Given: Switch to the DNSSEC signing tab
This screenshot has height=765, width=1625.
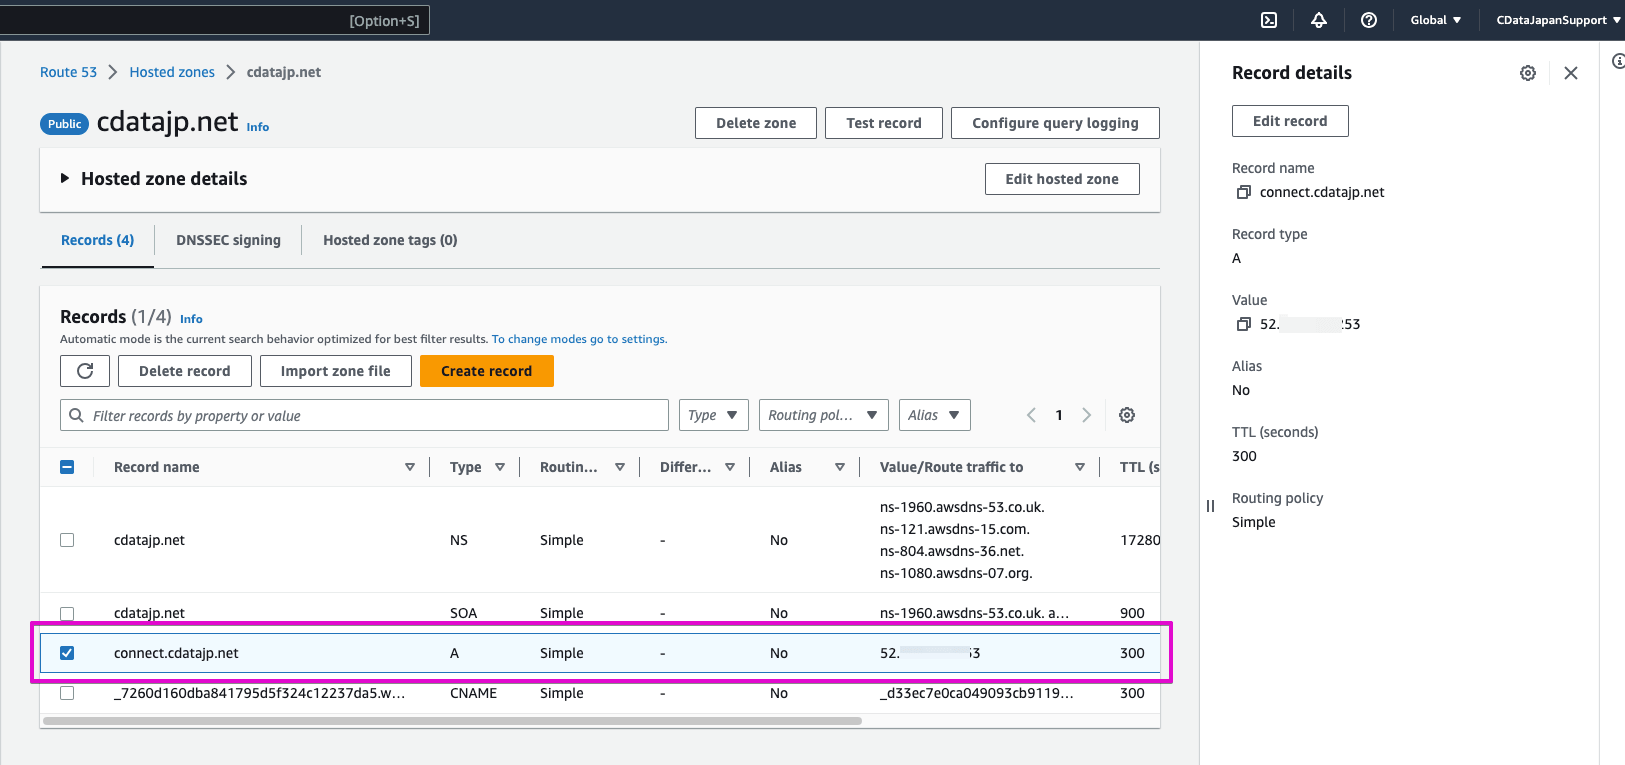Looking at the screenshot, I should pyautogui.click(x=228, y=240).
